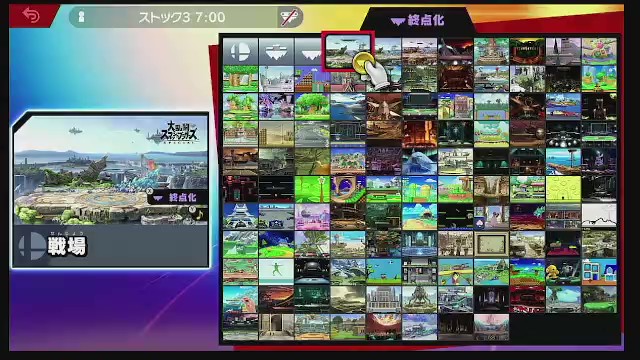Select the normal stage form Smash-logo icon
The image size is (640, 360).
240,52
